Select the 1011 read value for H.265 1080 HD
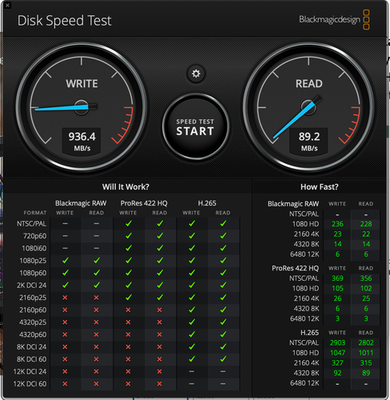 tap(366, 353)
